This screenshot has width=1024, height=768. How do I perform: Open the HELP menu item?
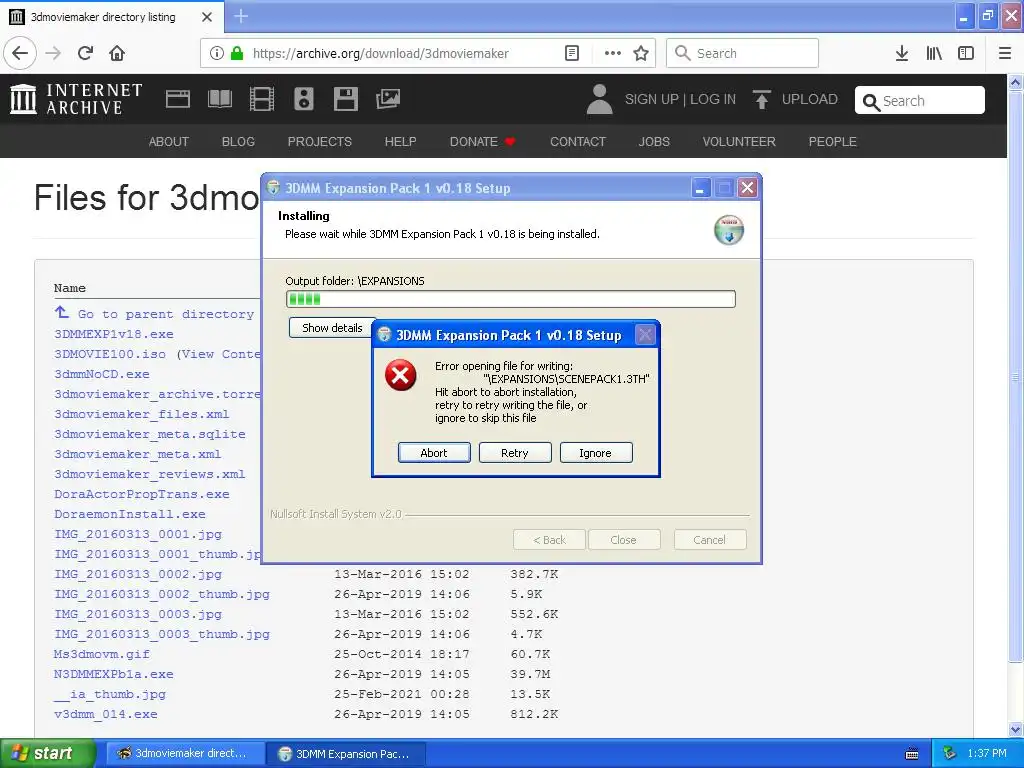pyautogui.click(x=400, y=142)
